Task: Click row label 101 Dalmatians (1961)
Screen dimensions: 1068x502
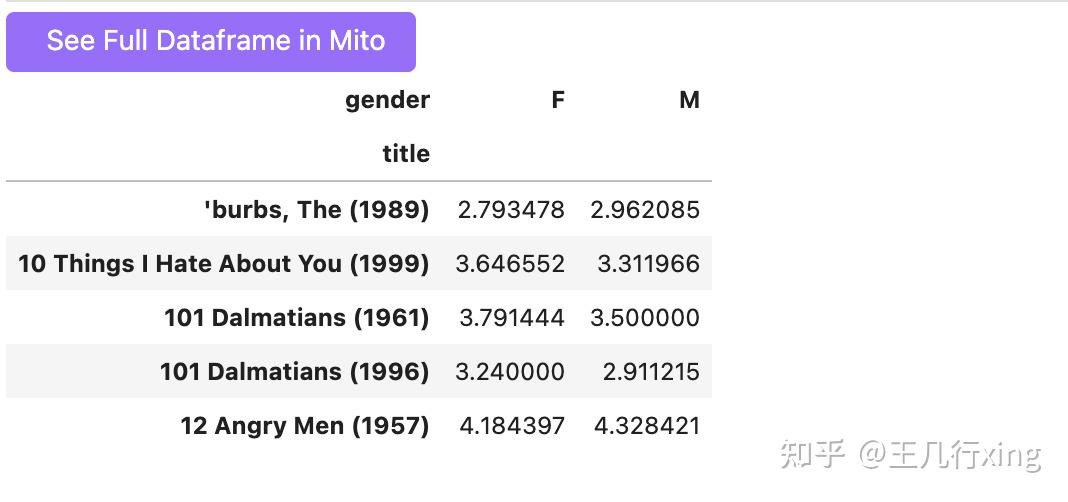Action: click(x=296, y=318)
